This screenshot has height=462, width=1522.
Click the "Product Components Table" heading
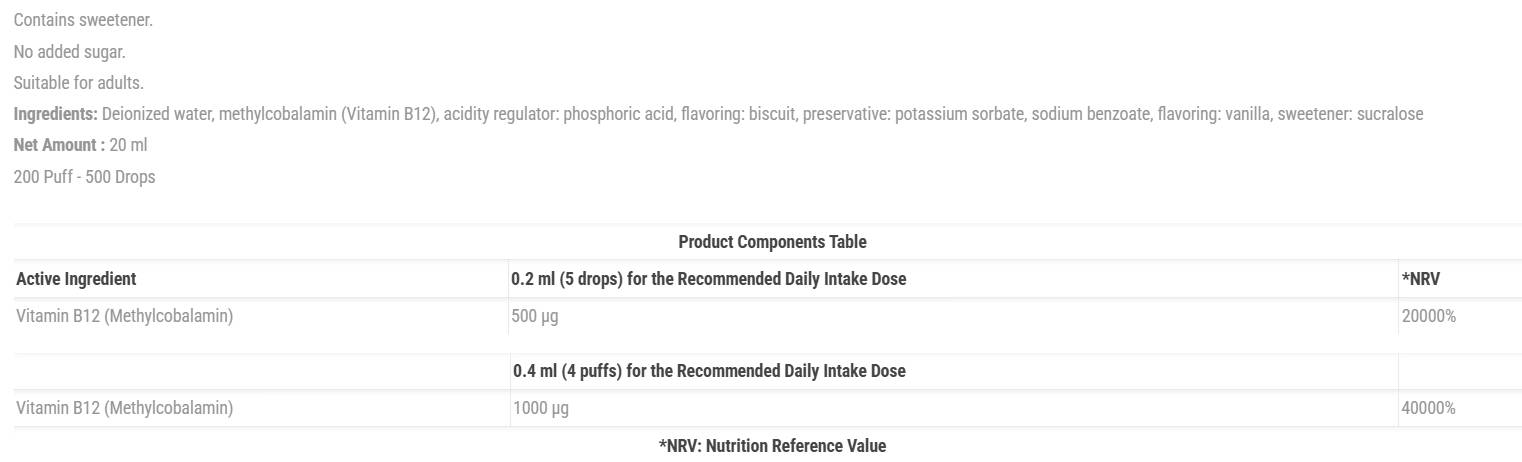[x=772, y=242]
